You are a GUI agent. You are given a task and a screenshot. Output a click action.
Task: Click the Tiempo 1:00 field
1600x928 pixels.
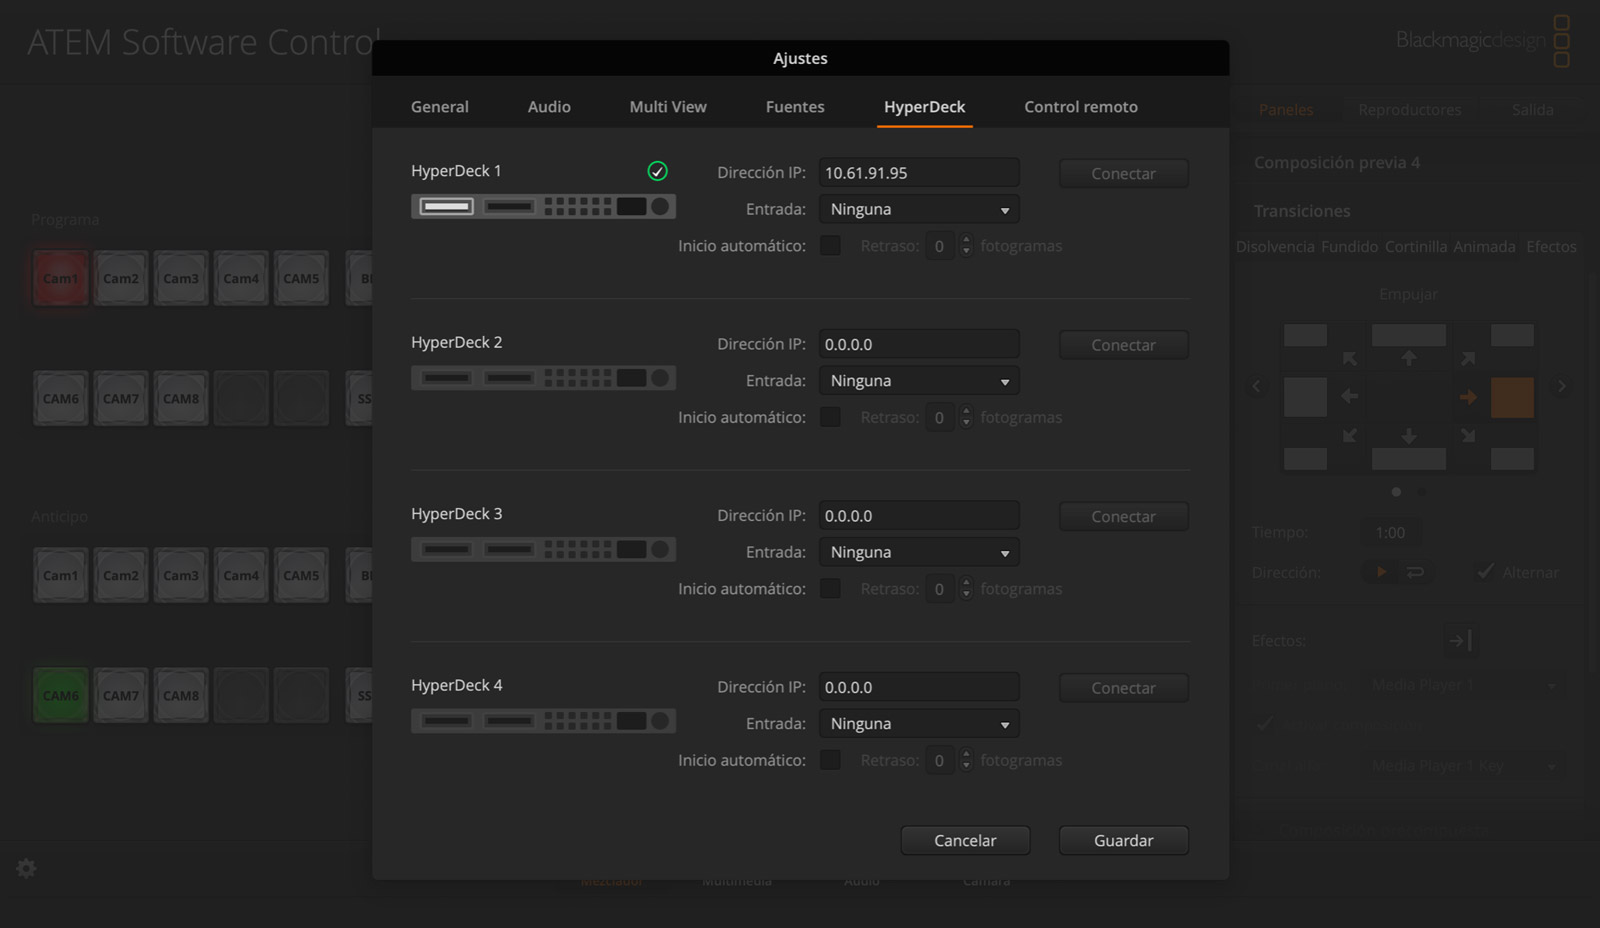(x=1391, y=532)
